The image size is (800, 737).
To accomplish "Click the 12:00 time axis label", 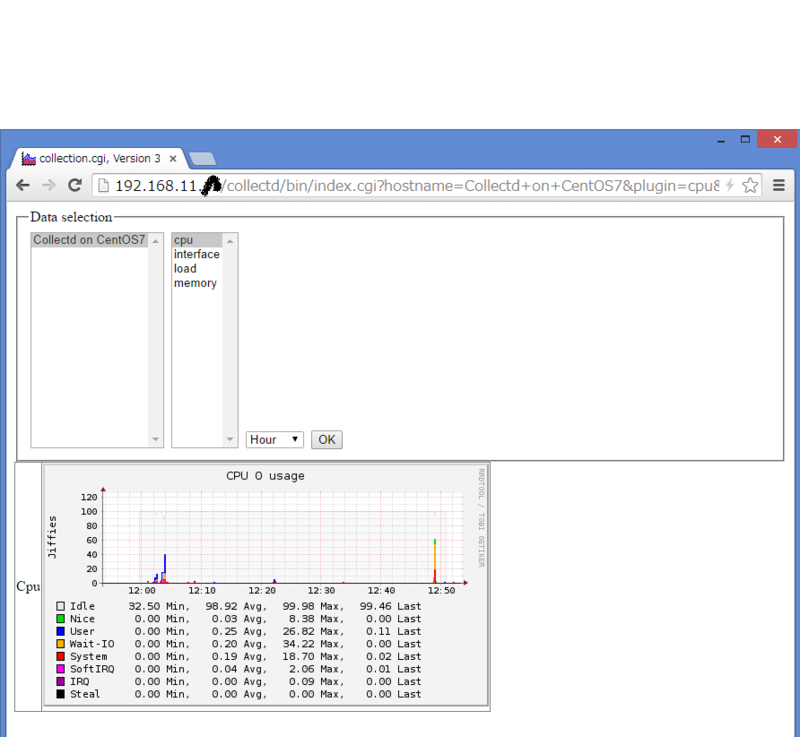I will click(x=142, y=591).
